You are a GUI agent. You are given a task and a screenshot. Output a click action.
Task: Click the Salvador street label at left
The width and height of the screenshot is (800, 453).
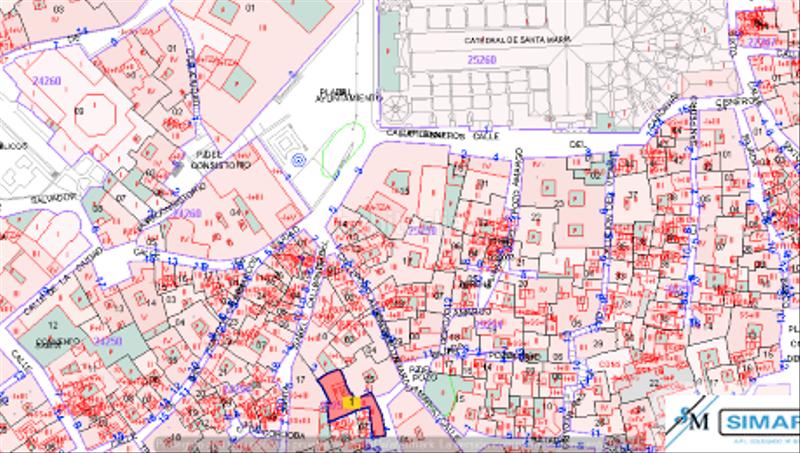click(57, 197)
